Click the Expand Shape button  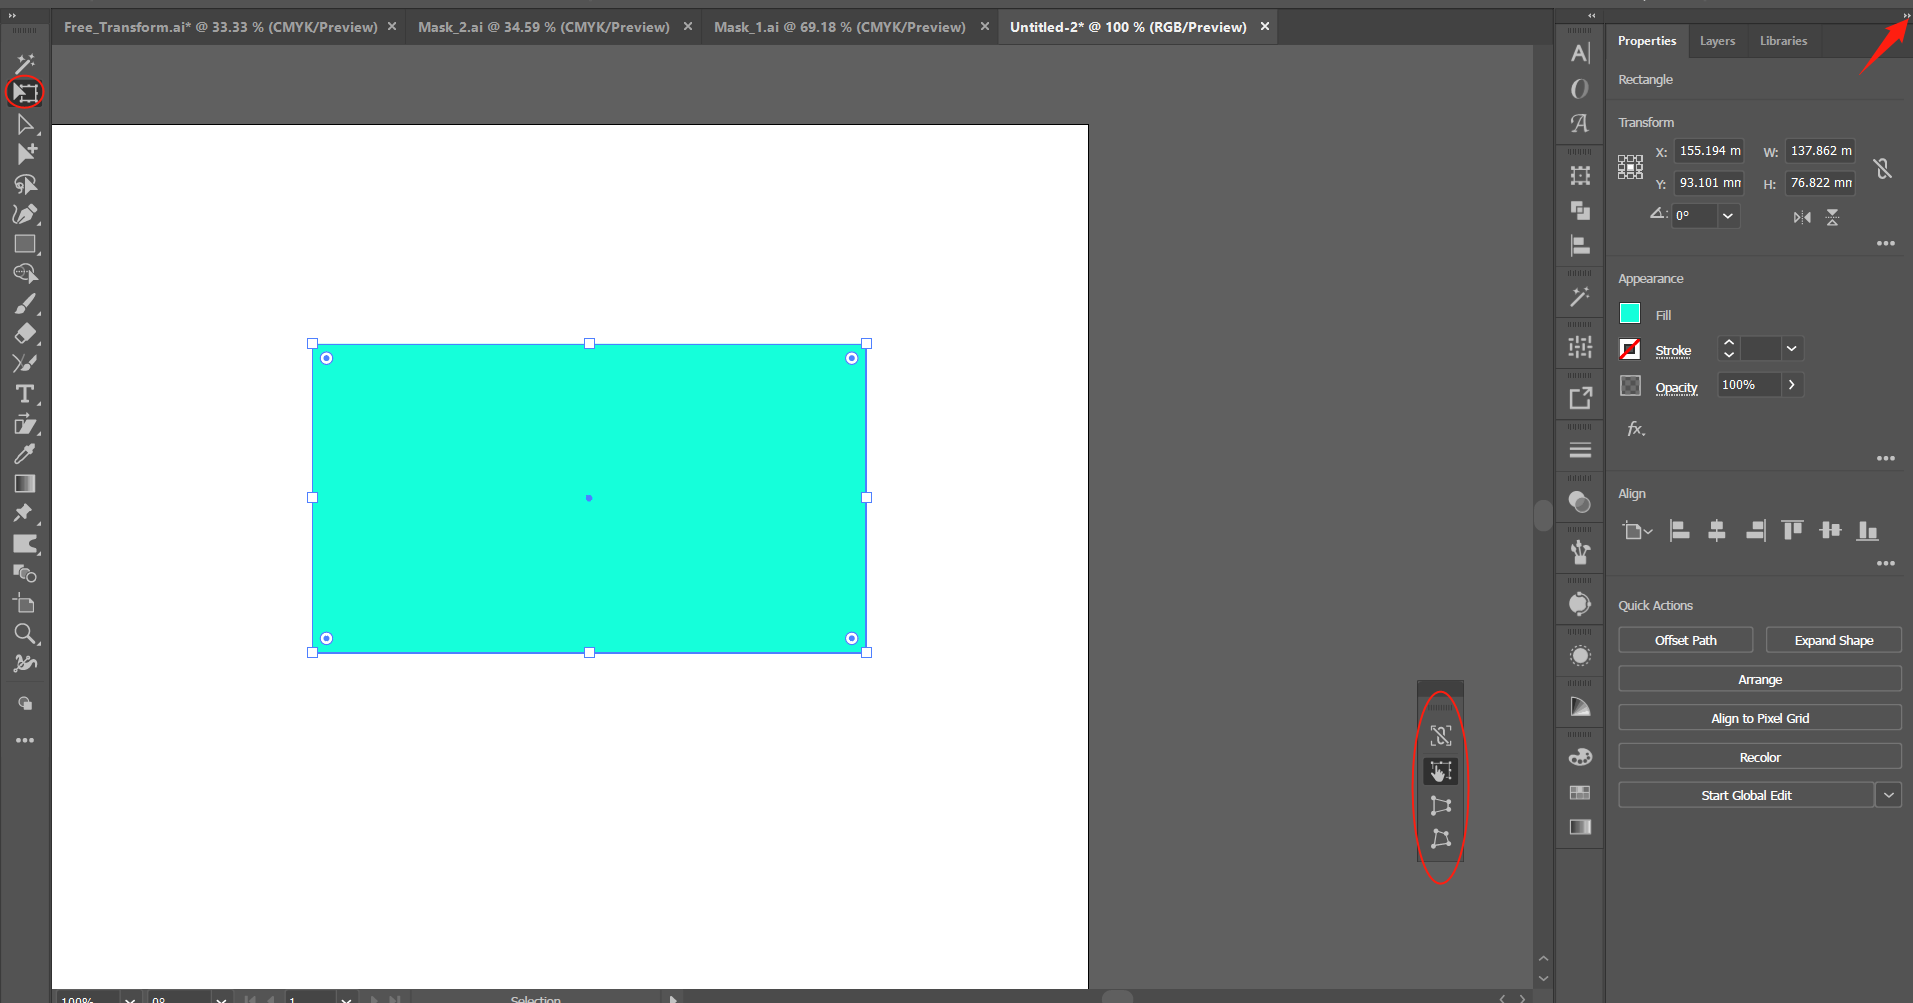pos(1833,640)
